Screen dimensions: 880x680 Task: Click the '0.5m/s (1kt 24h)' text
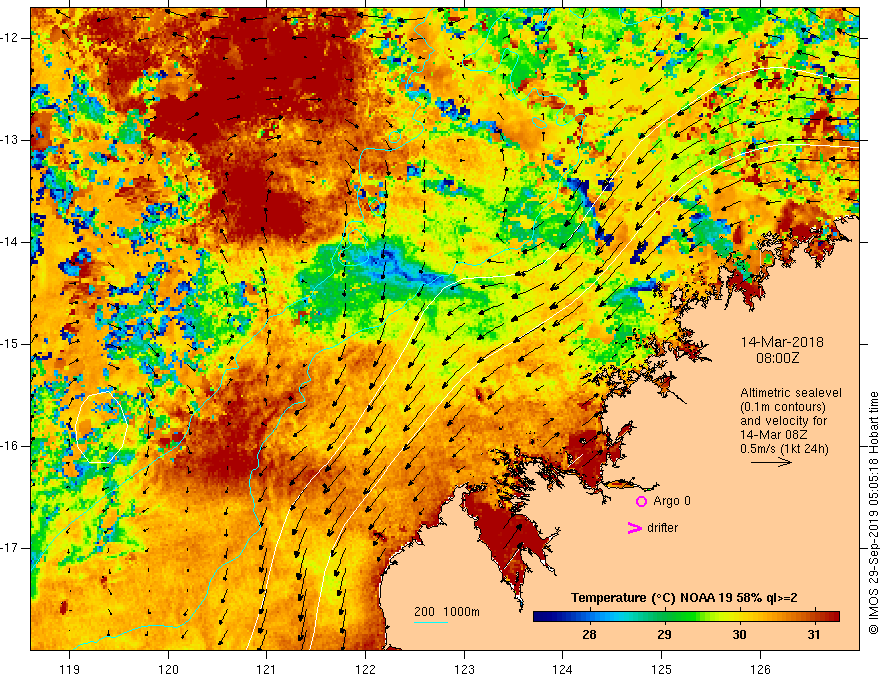coord(784,449)
